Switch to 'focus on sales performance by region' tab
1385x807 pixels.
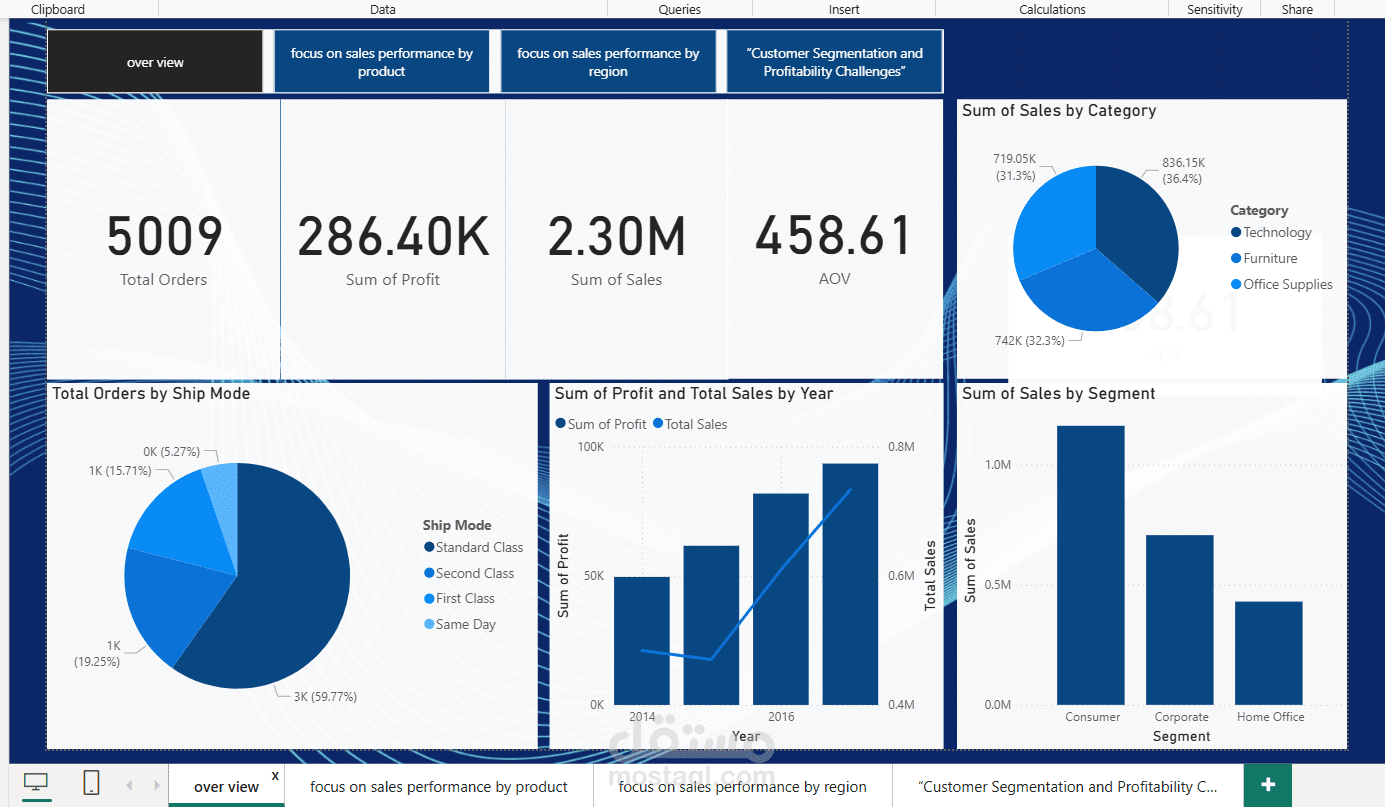(743, 786)
